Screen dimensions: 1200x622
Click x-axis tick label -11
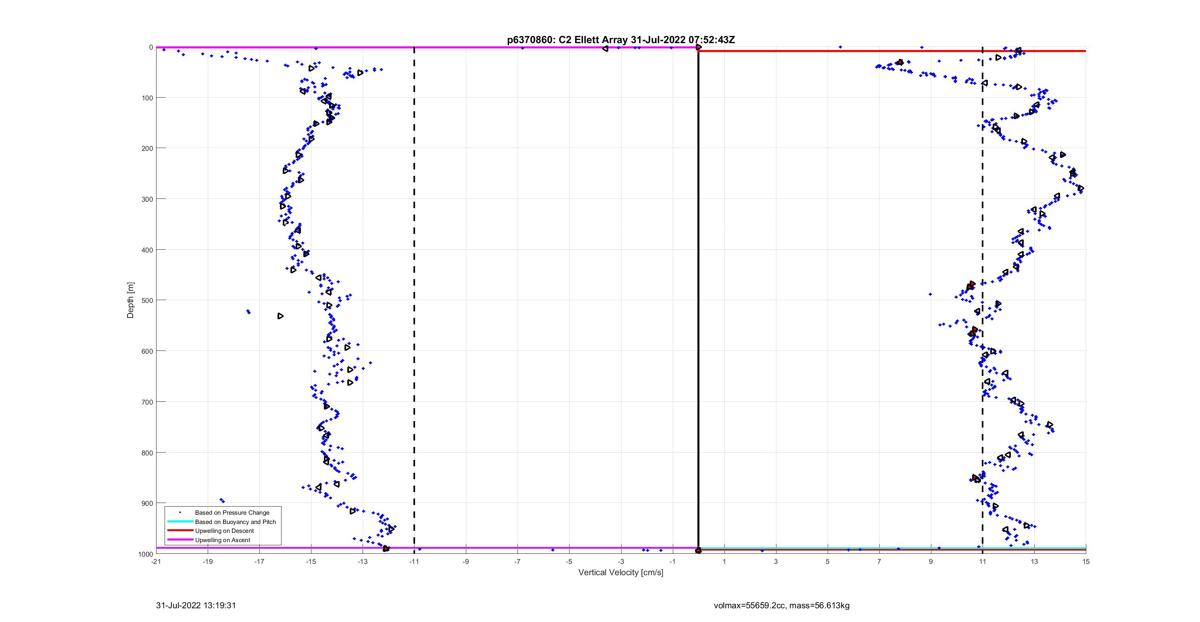414,562
